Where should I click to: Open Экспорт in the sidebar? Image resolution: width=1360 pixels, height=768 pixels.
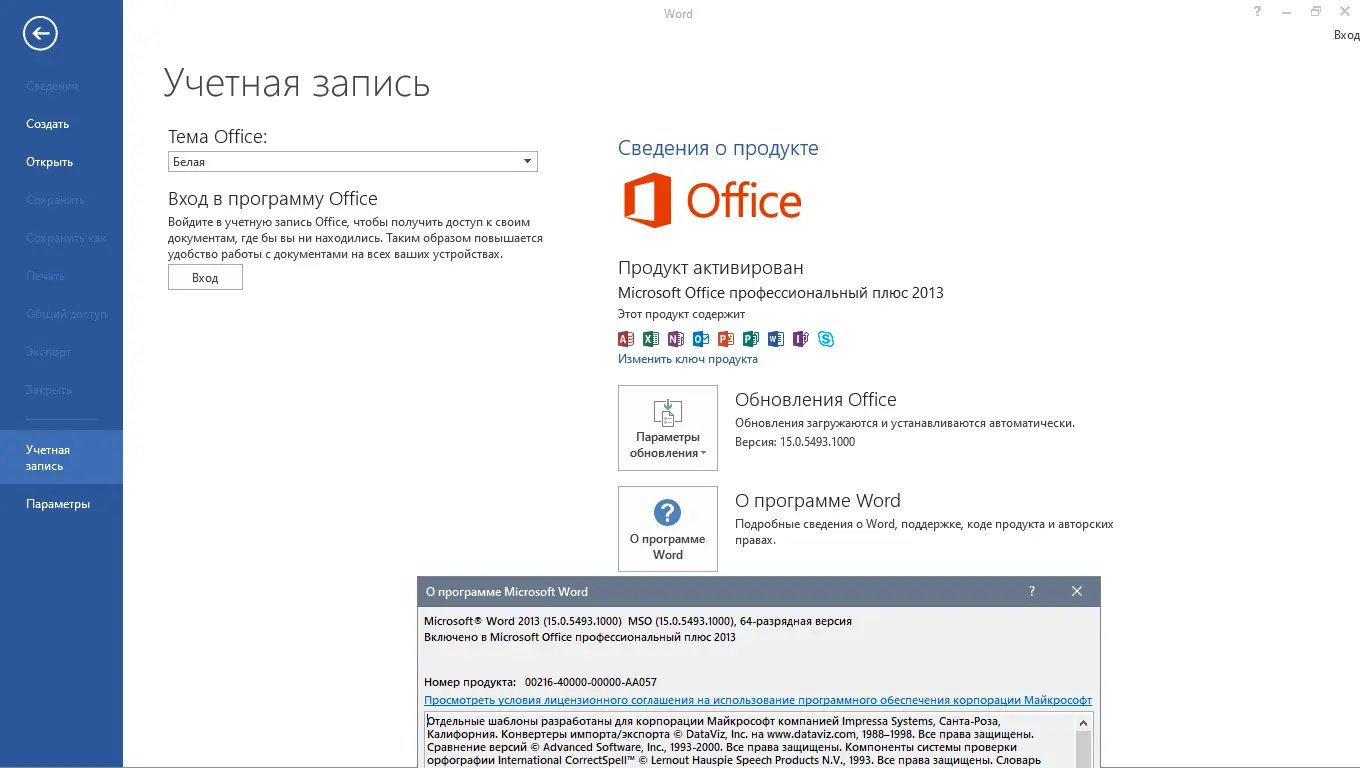click(49, 352)
